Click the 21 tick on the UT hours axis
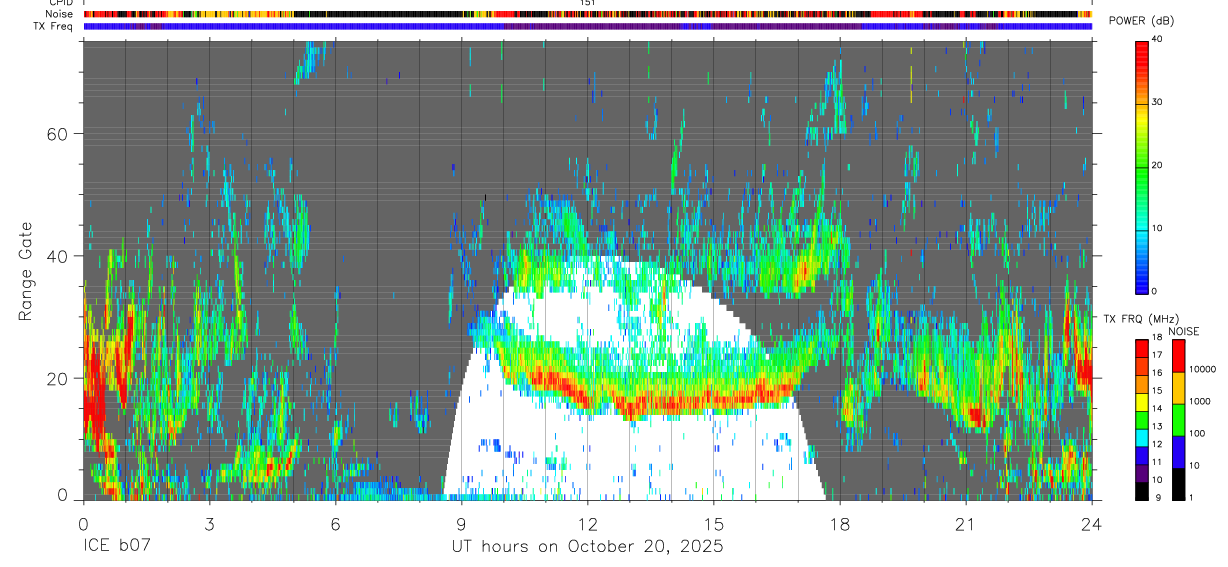 [x=965, y=523]
